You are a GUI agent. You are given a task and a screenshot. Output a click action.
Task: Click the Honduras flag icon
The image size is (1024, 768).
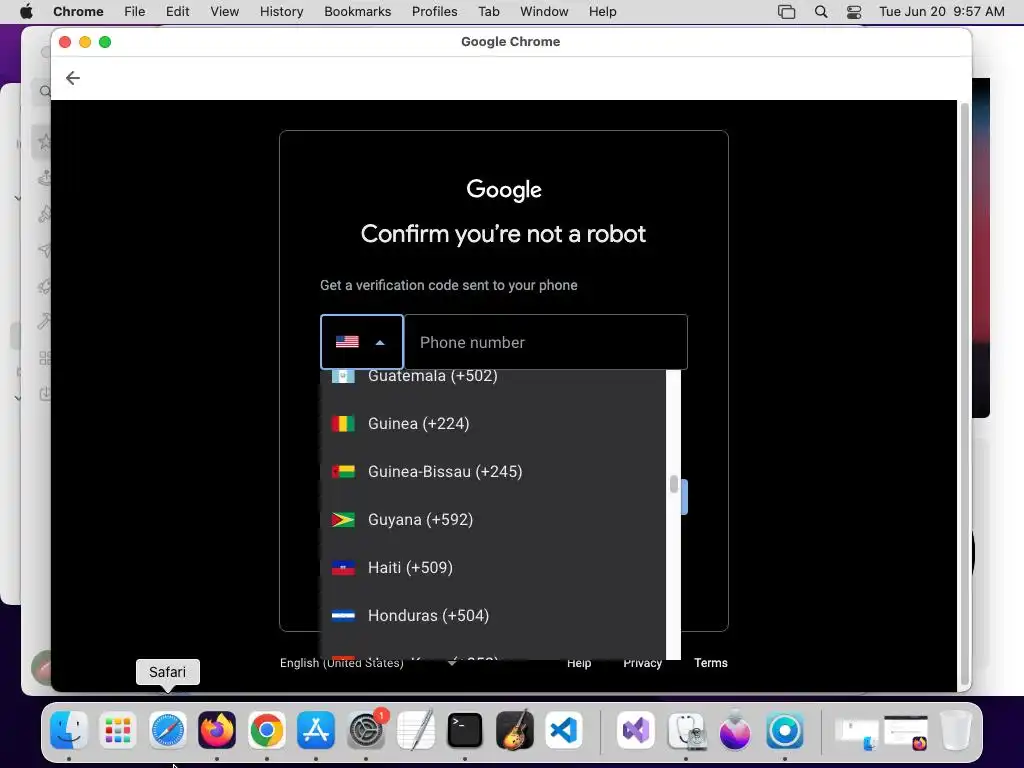coord(343,616)
